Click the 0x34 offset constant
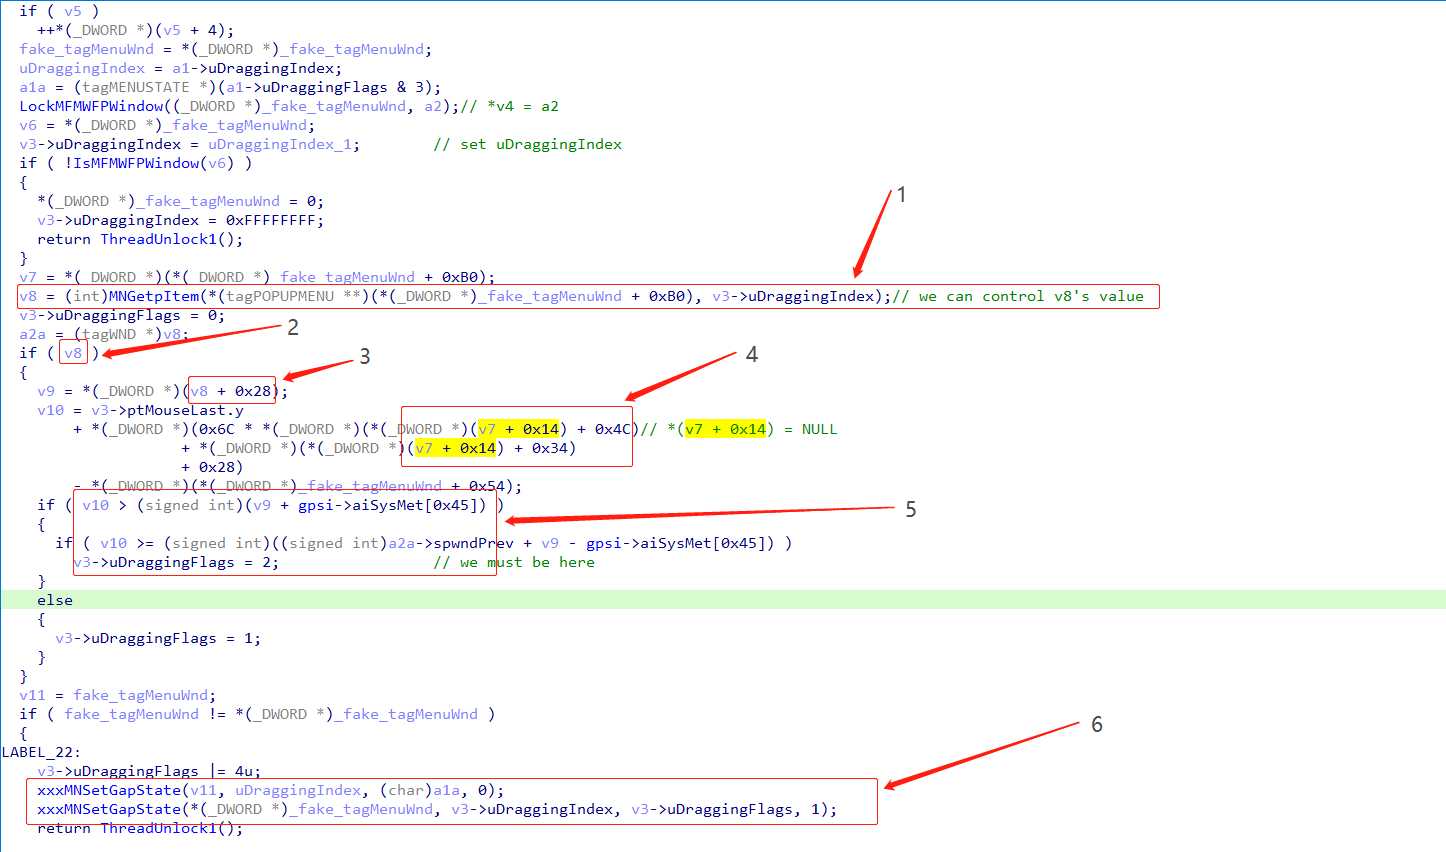 point(550,448)
